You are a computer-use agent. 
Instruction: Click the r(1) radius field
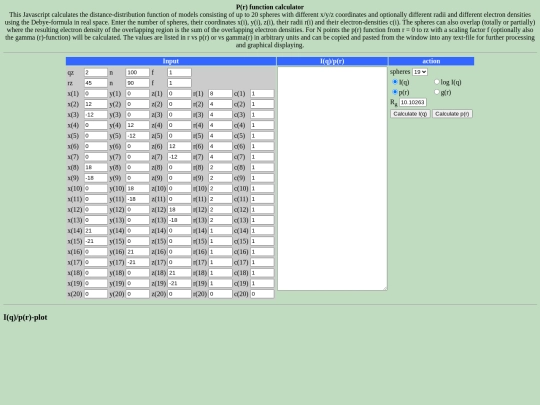pyautogui.click(x=220, y=94)
